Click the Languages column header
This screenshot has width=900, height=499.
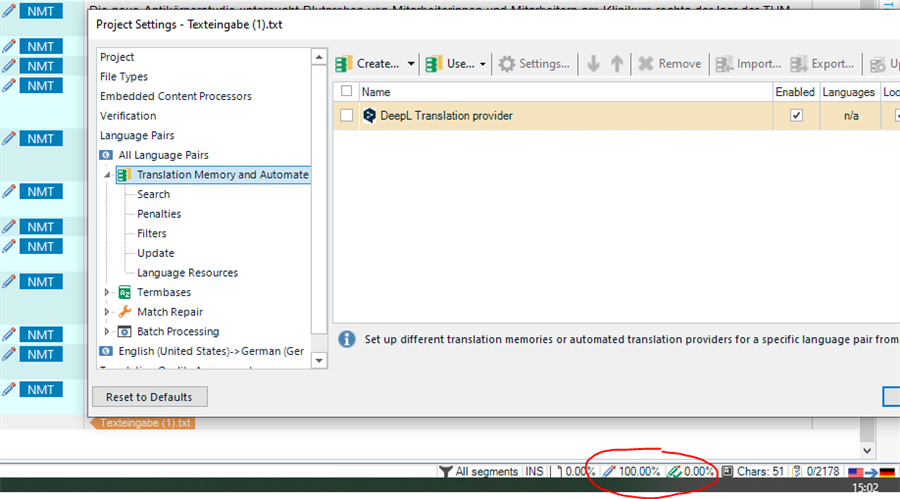pos(849,92)
